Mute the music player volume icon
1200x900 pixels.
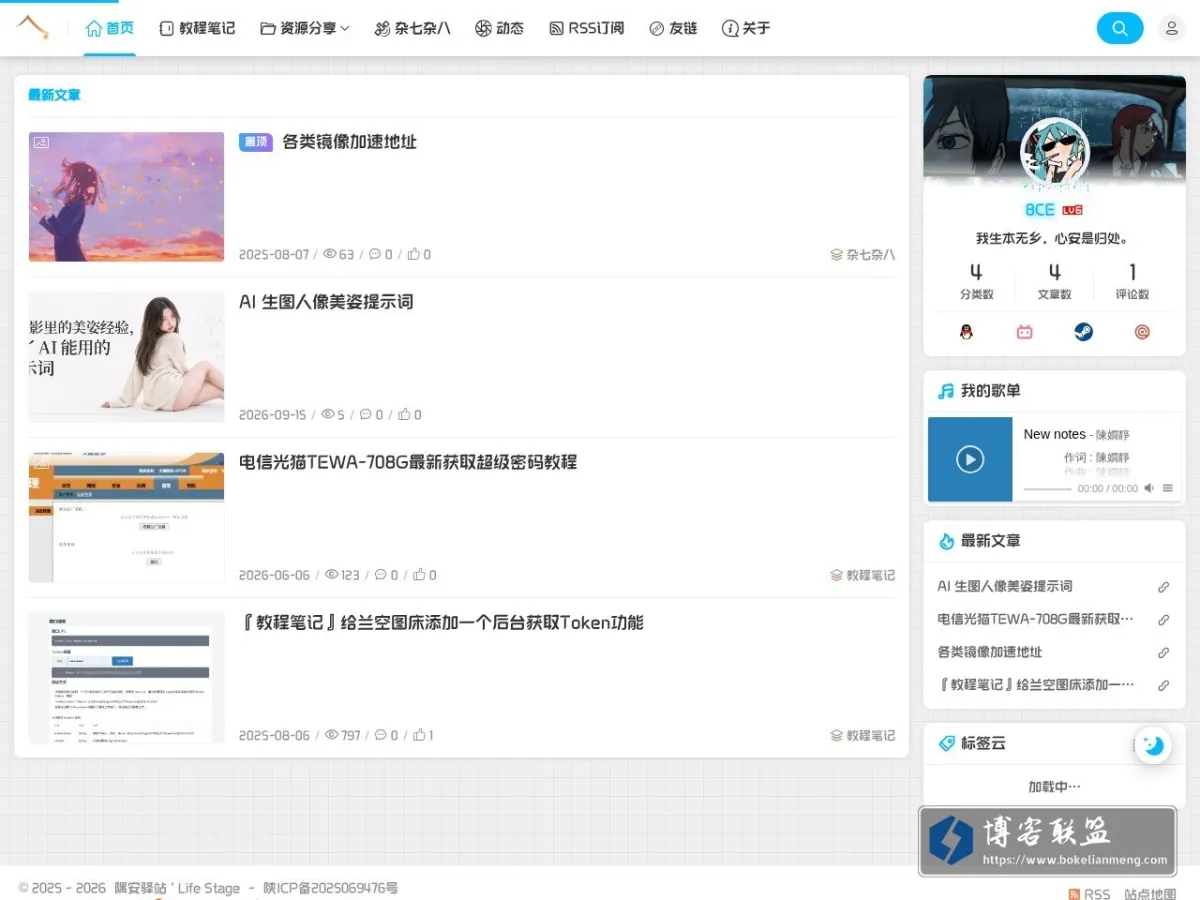(1149, 488)
